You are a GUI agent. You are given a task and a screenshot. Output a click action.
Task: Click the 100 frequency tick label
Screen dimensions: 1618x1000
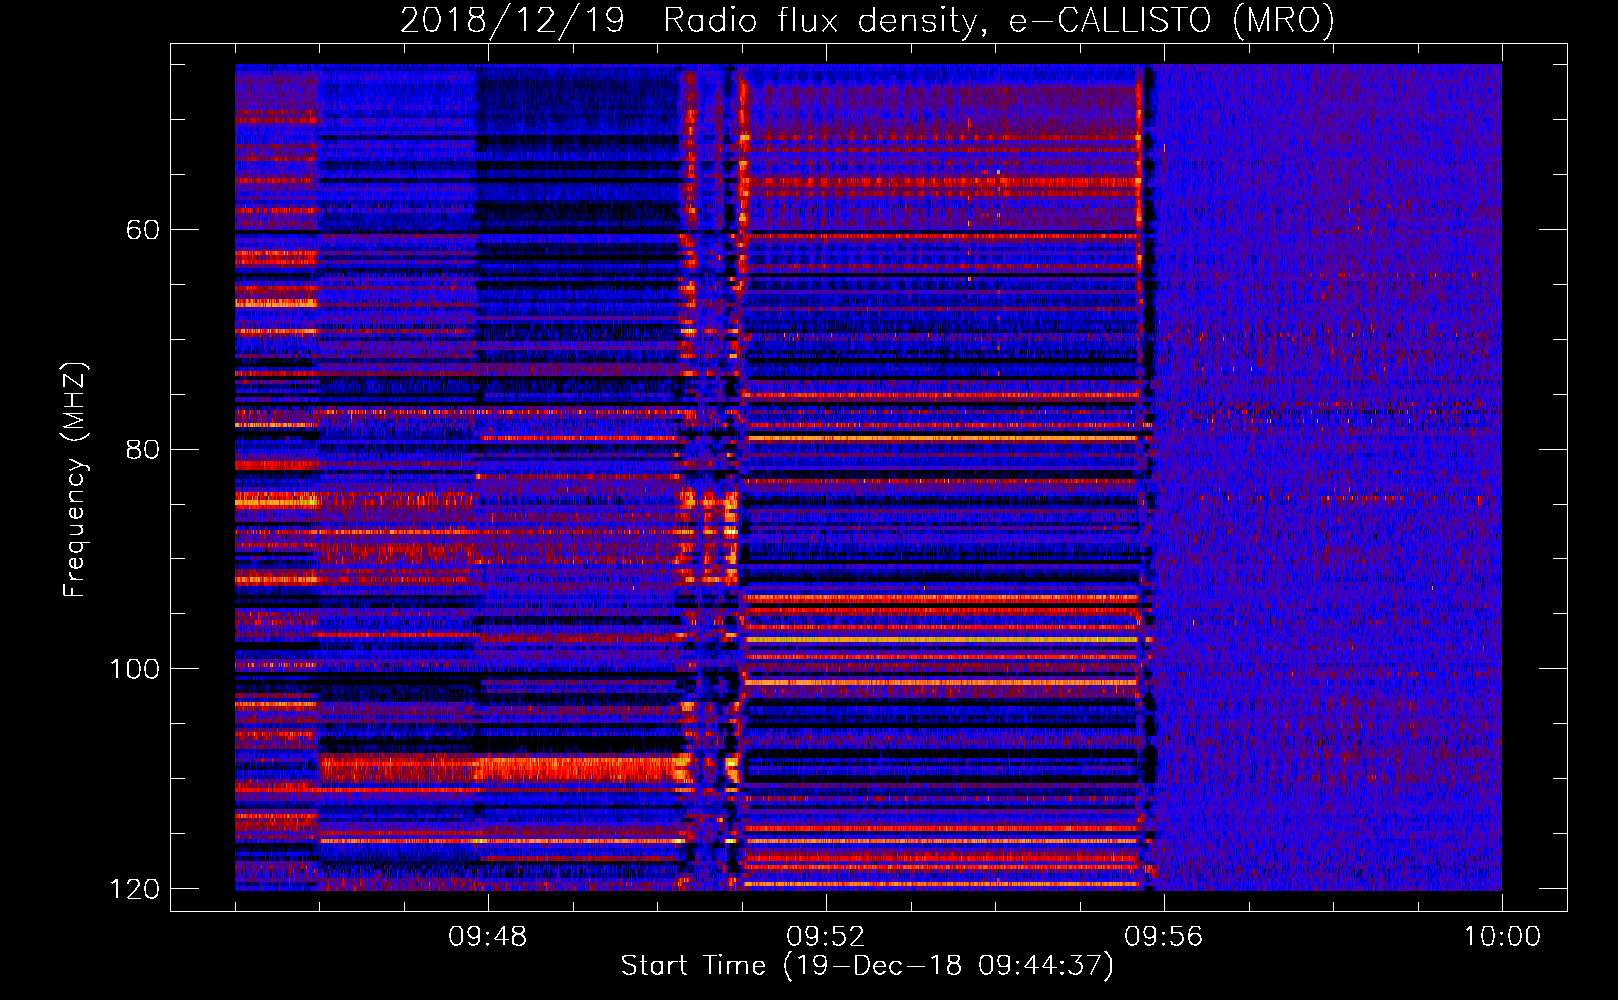pos(134,669)
